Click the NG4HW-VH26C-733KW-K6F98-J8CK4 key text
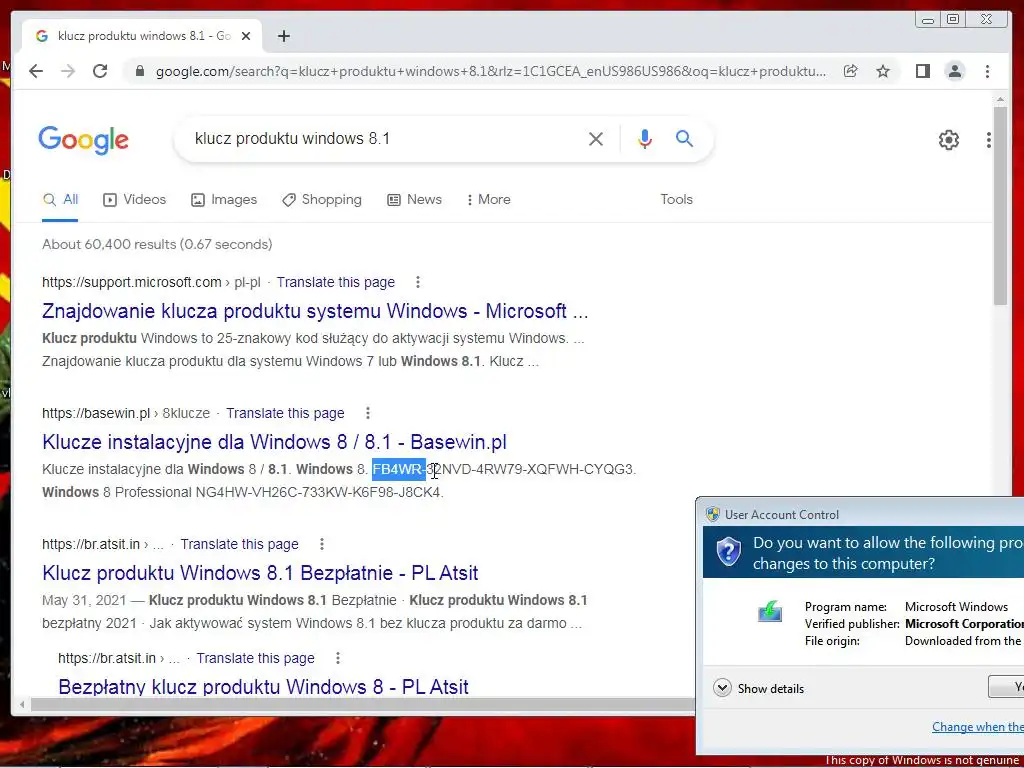Screen dimensions: 1024x768 point(319,492)
